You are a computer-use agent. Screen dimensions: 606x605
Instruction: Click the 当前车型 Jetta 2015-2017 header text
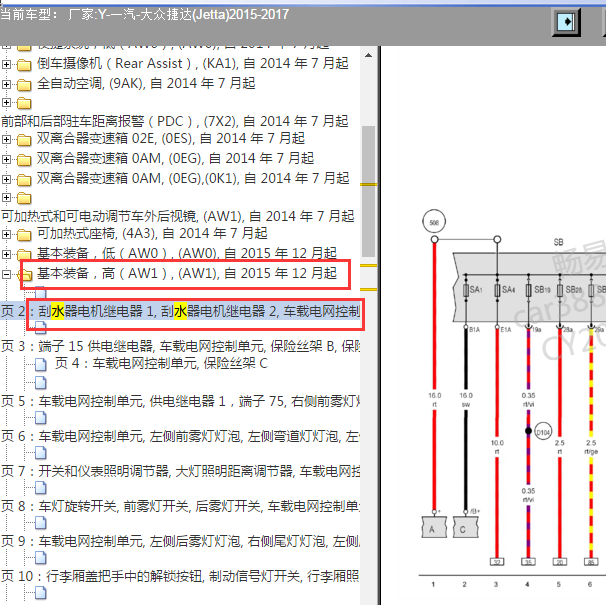(145, 15)
